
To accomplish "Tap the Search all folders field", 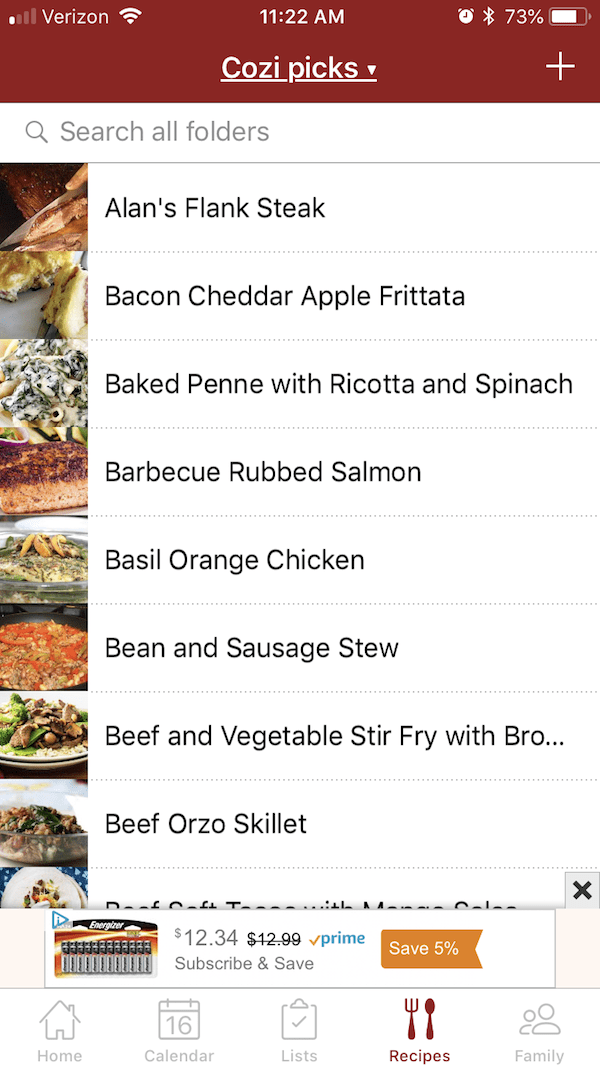I will (300, 132).
